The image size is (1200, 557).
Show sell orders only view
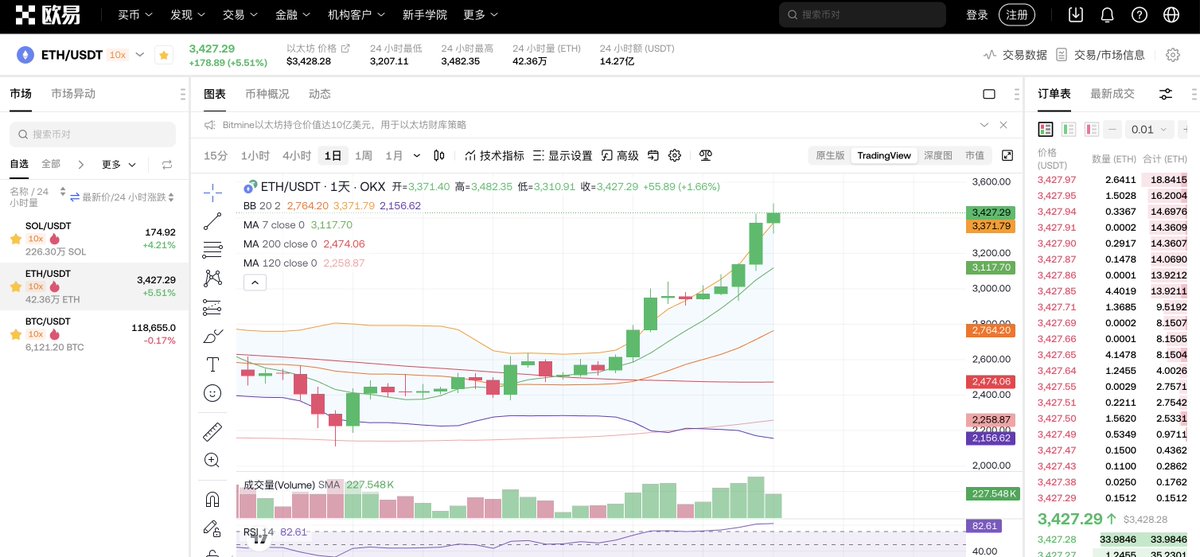tap(1091, 129)
